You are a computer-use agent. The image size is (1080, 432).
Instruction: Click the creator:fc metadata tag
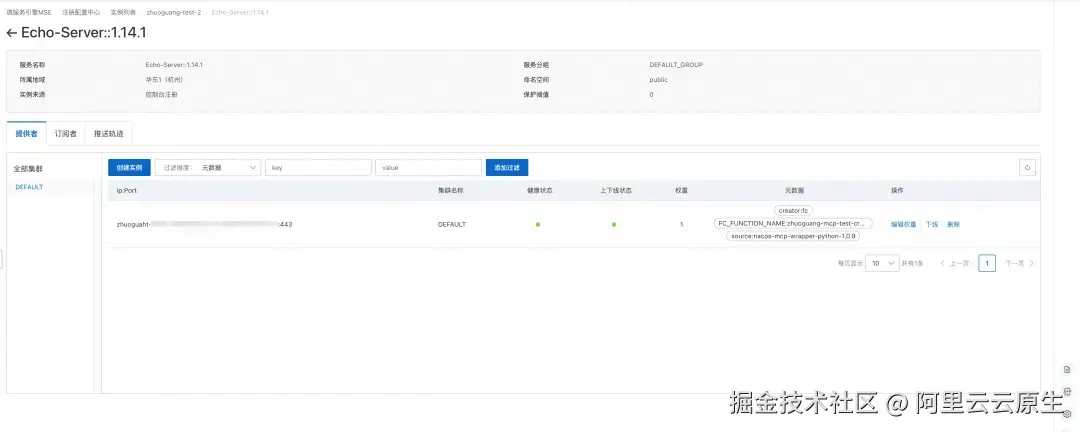792,211
